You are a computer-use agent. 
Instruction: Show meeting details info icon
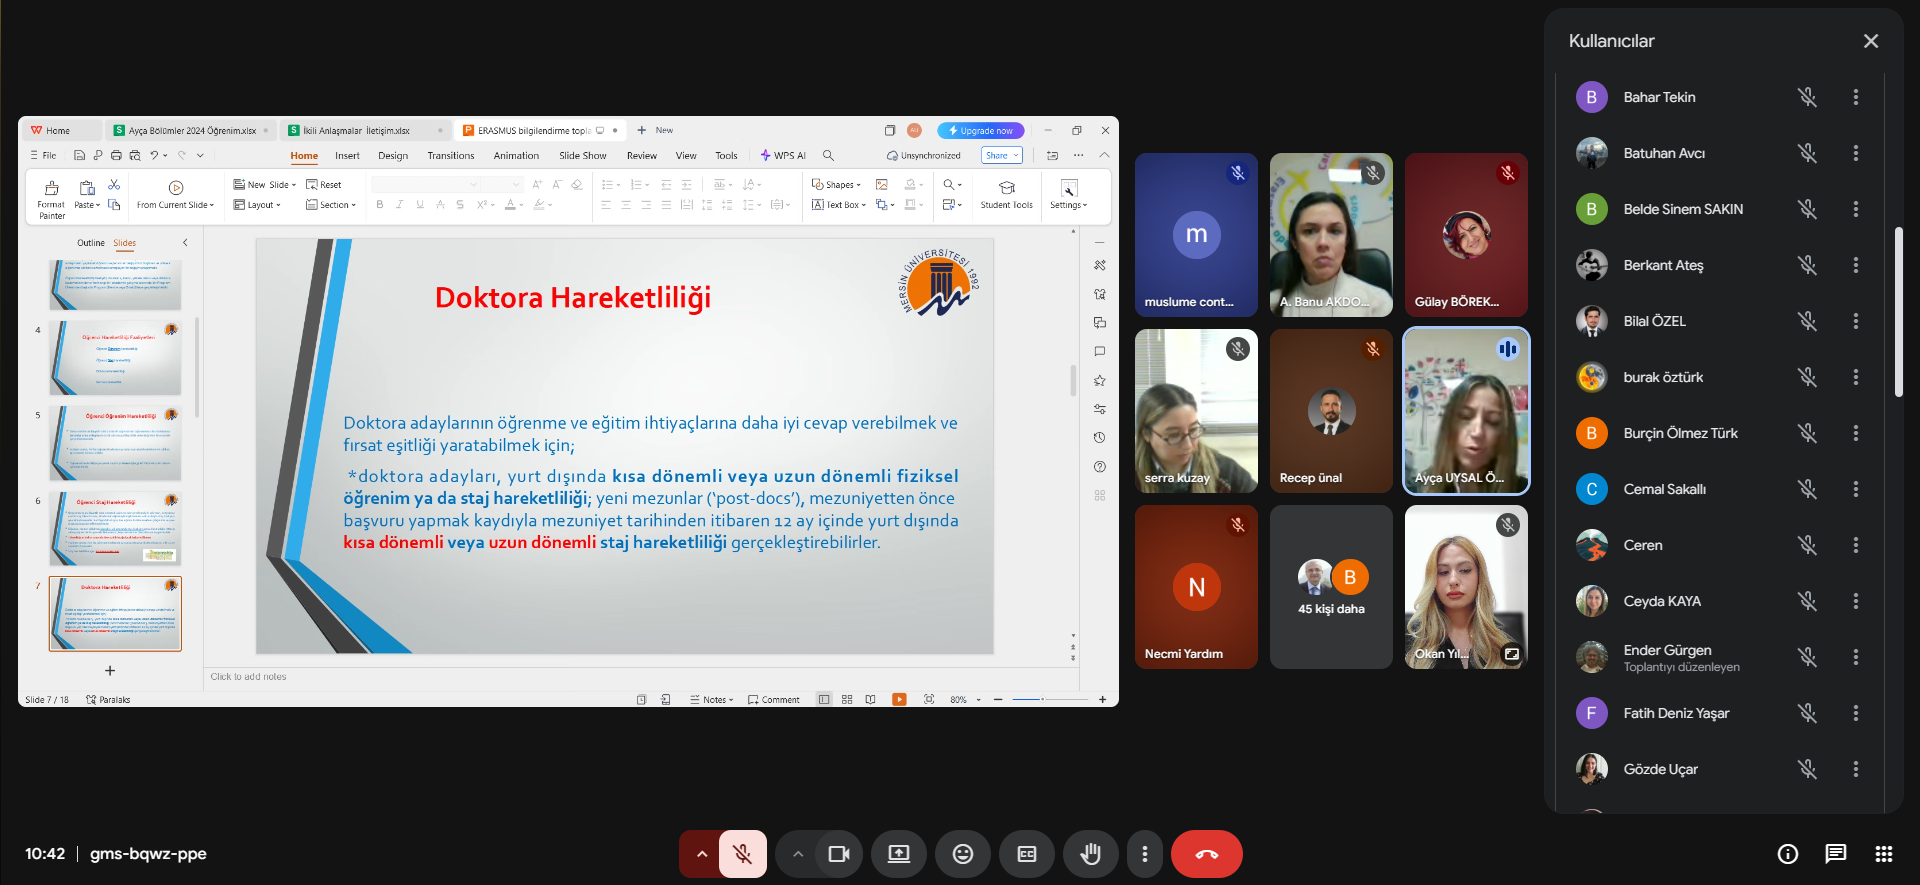coord(1787,854)
